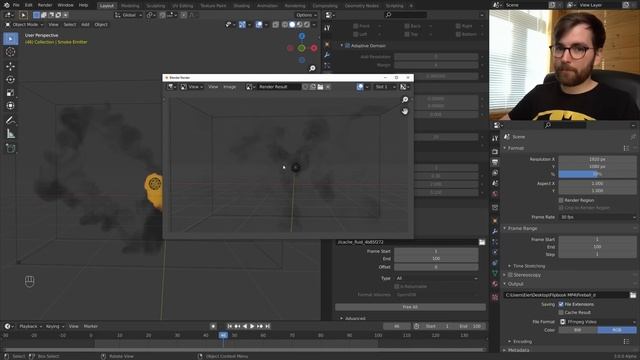This screenshot has height=360, width=640.
Task: Click the green Y axis gizmo ball
Action: [x=302, y=48]
